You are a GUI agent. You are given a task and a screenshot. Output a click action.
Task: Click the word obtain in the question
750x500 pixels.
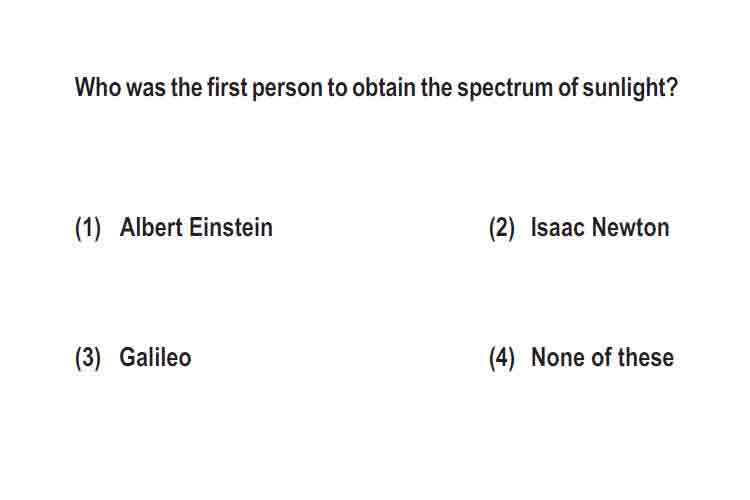pos(384,87)
